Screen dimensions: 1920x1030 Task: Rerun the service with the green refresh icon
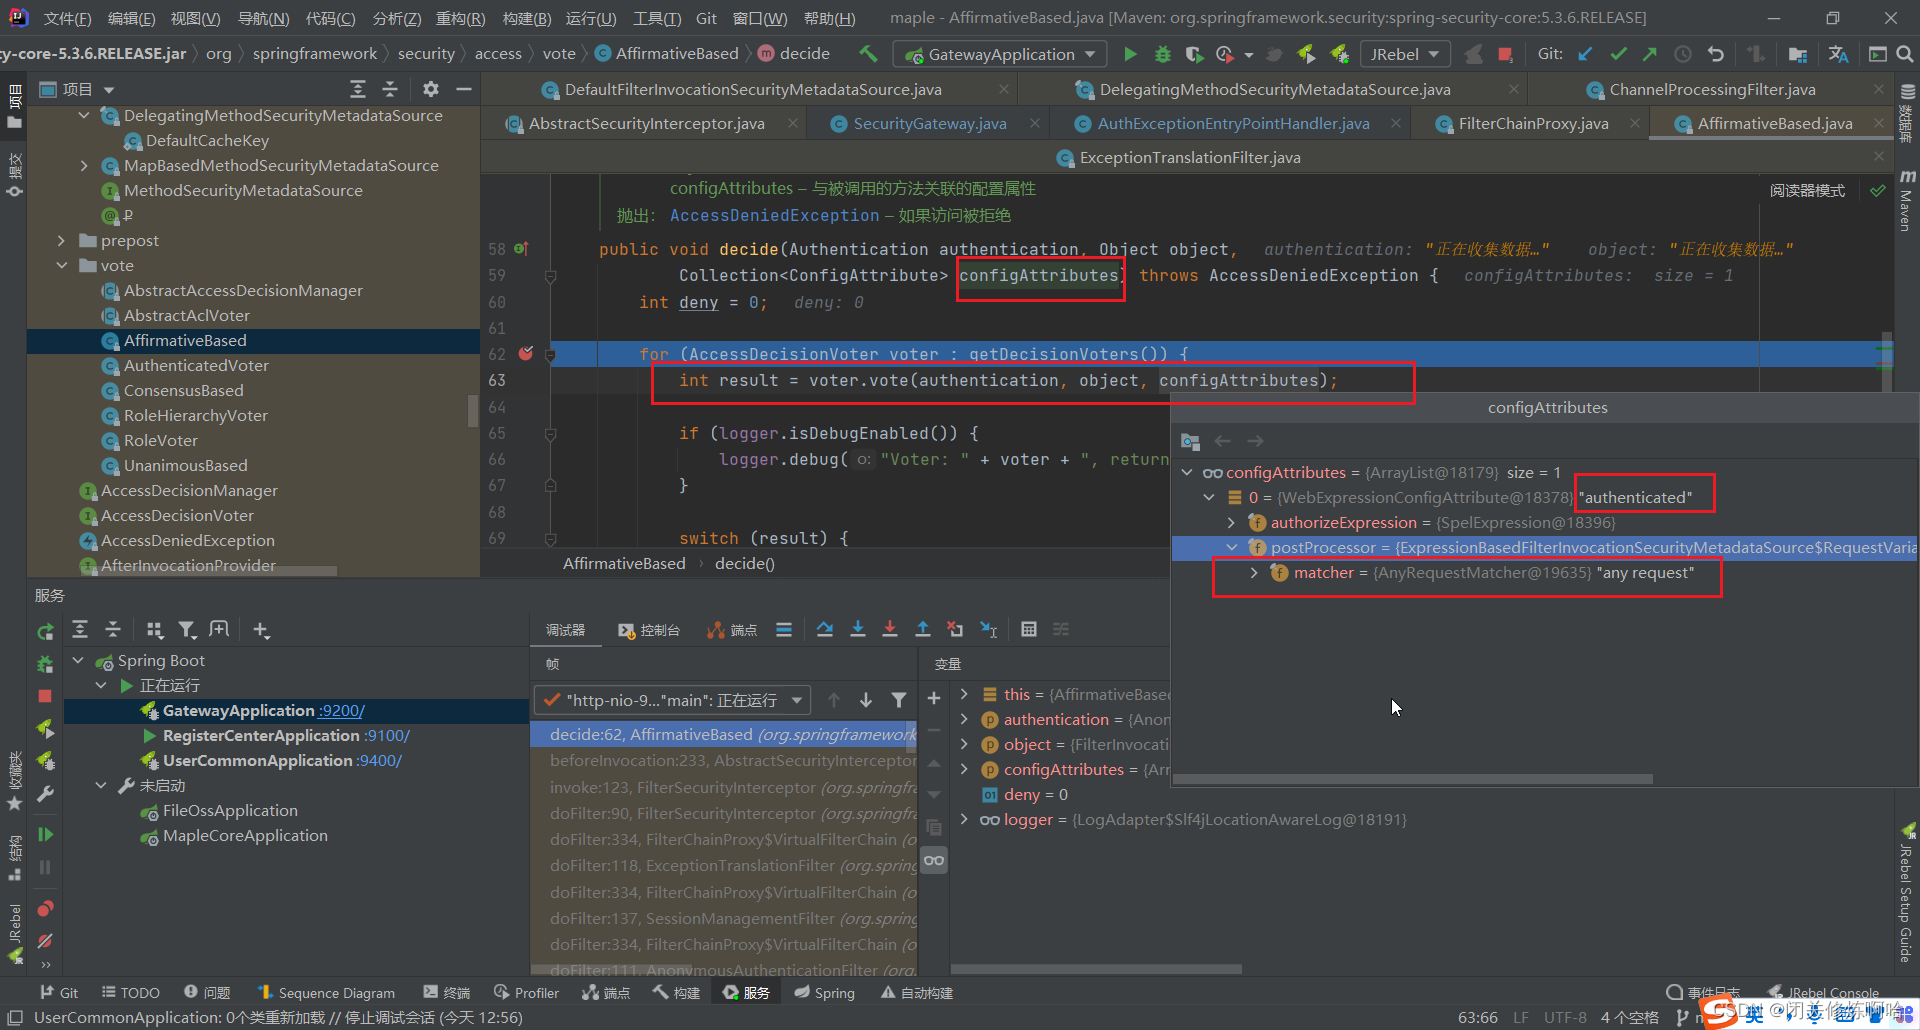click(x=45, y=632)
